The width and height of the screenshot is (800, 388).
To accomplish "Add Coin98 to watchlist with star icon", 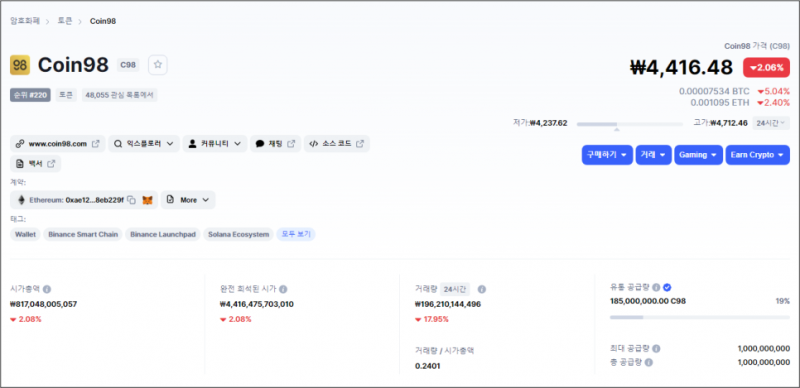I will (158, 65).
